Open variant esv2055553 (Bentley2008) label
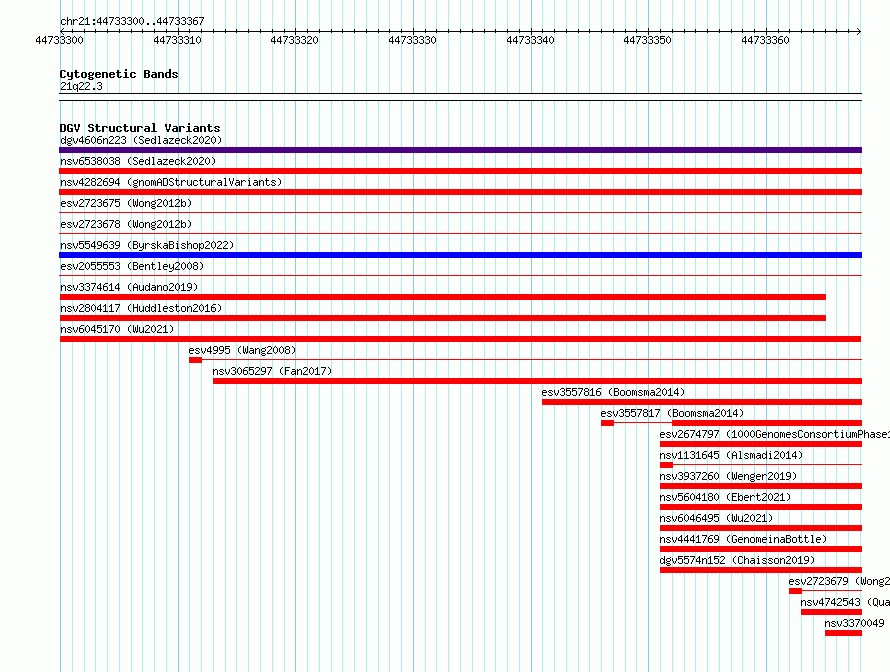Viewport: 890px width, 672px height. pos(132,266)
